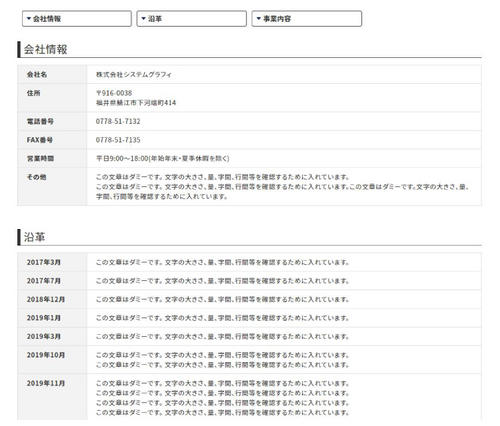Click the arrow icon beside 会社情報
Screen dimensions: 500x426
click(x=29, y=19)
